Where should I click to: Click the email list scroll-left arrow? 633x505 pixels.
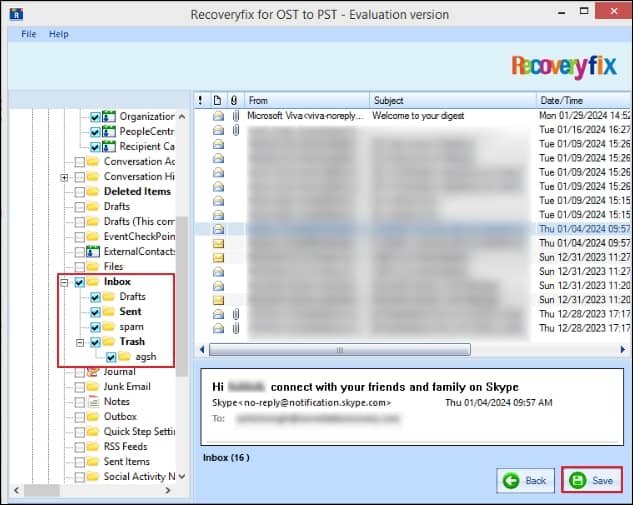point(202,349)
